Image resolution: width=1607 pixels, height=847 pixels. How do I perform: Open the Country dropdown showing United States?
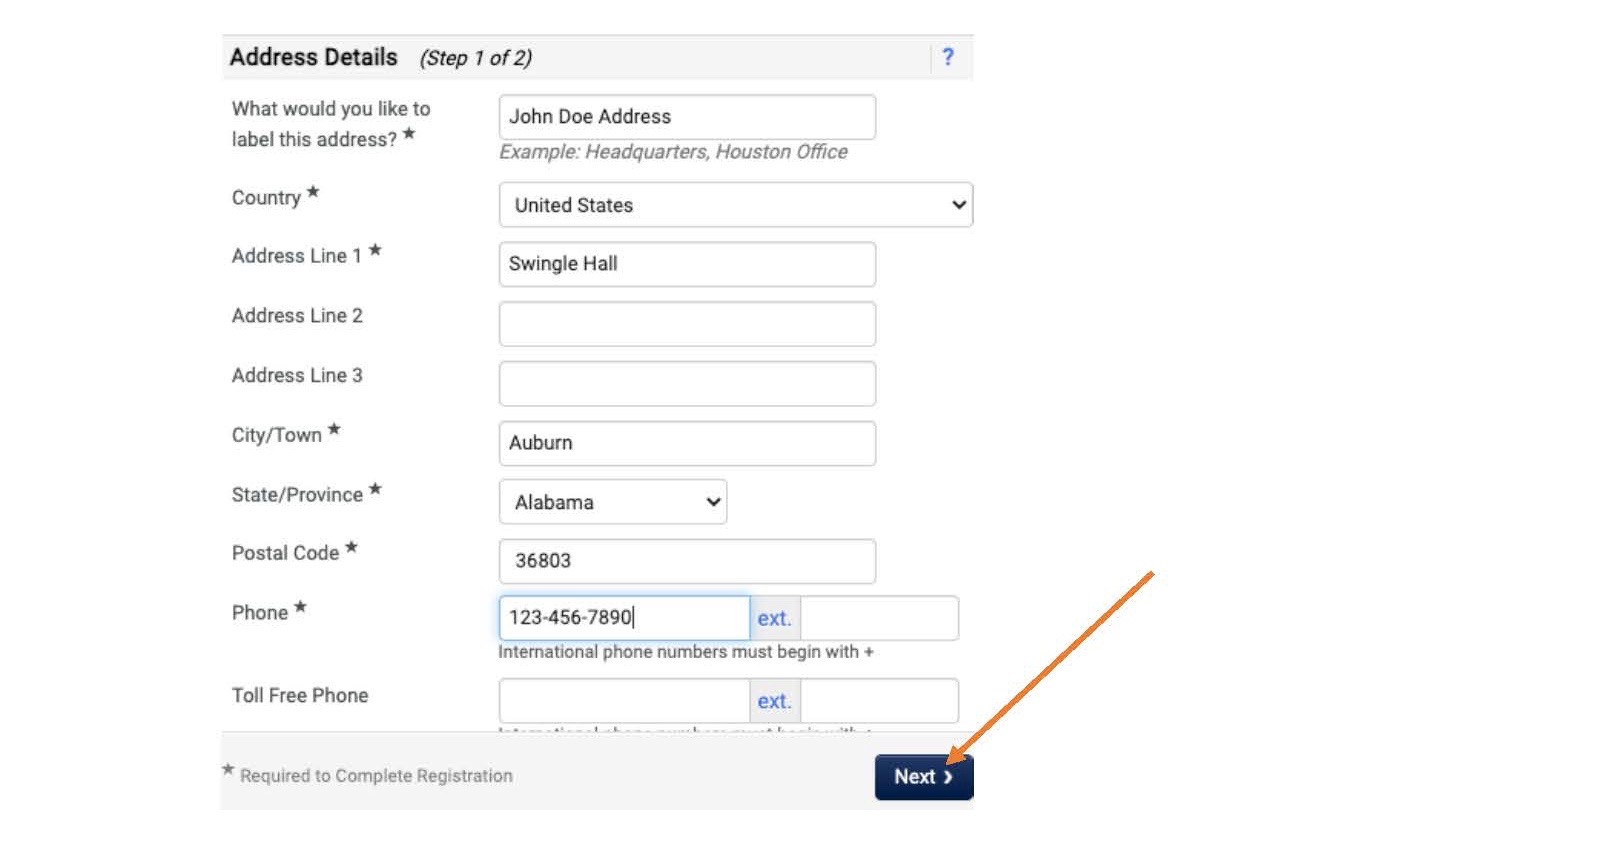click(735, 205)
